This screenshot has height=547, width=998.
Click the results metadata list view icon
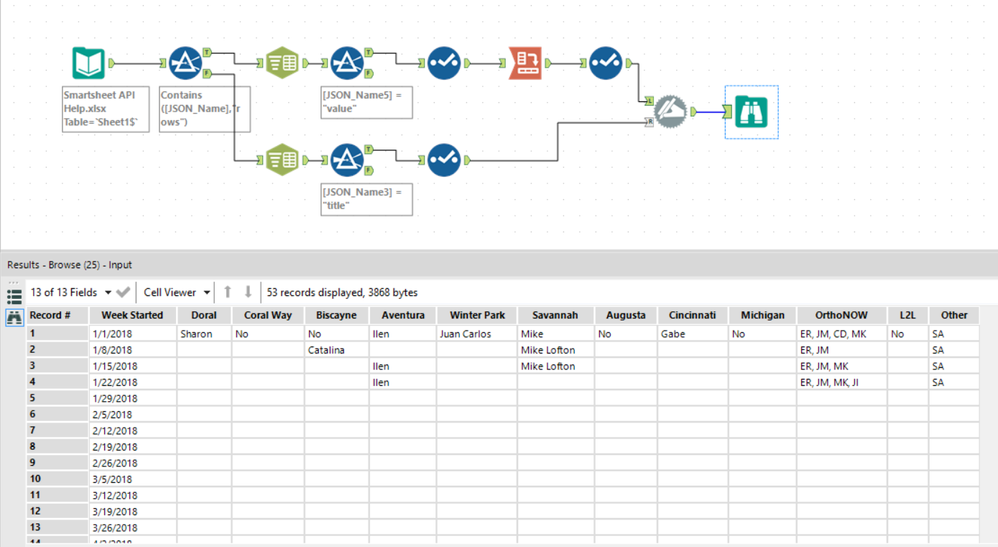pyautogui.click(x=14, y=296)
